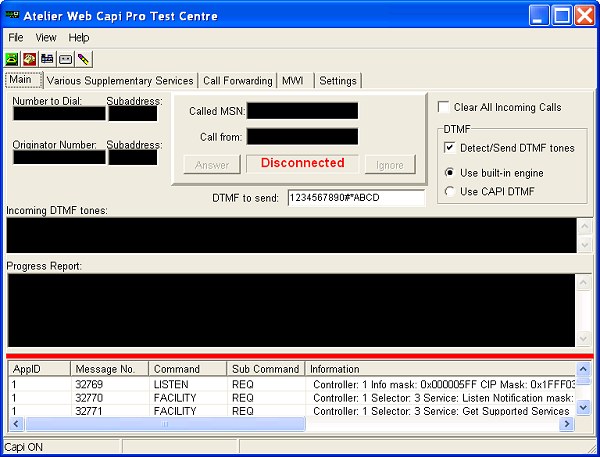Click Incoming DTMF tones scroll up arrow
This screenshot has width=600, height=457.
pyautogui.click(x=584, y=227)
